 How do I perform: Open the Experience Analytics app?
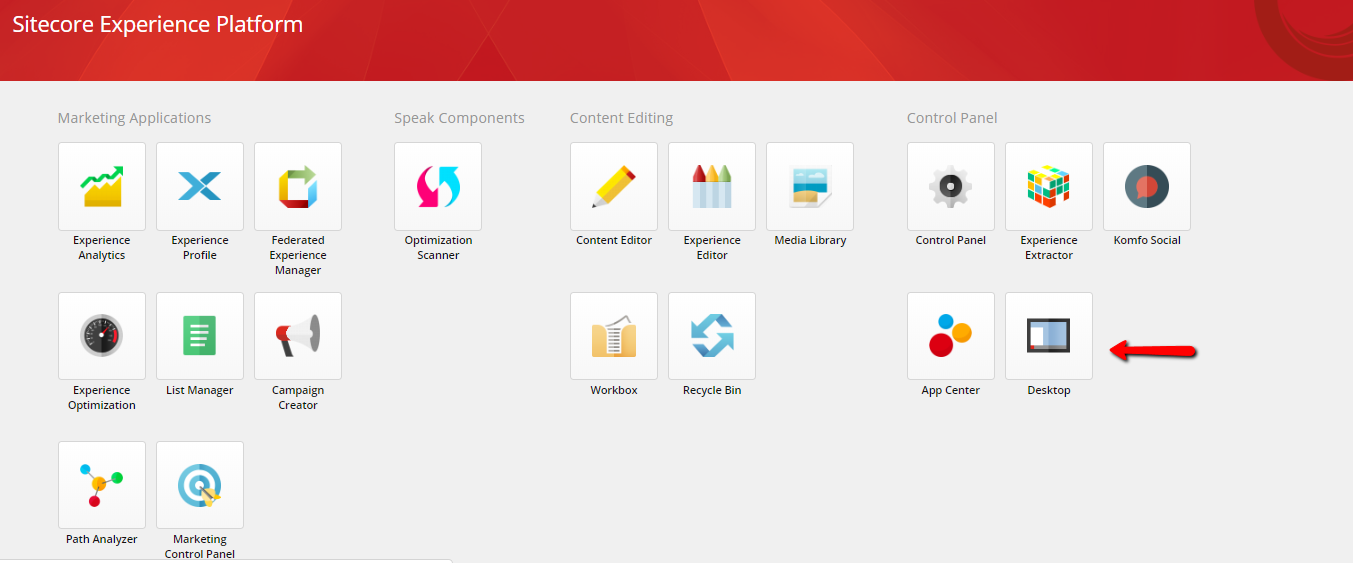(x=102, y=186)
